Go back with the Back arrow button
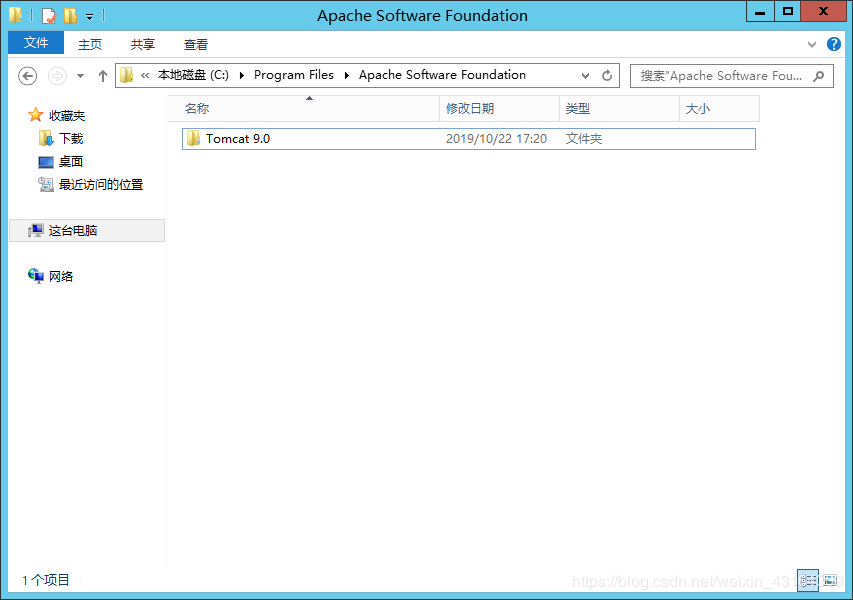Image resolution: width=853 pixels, height=600 pixels. pos(28,76)
